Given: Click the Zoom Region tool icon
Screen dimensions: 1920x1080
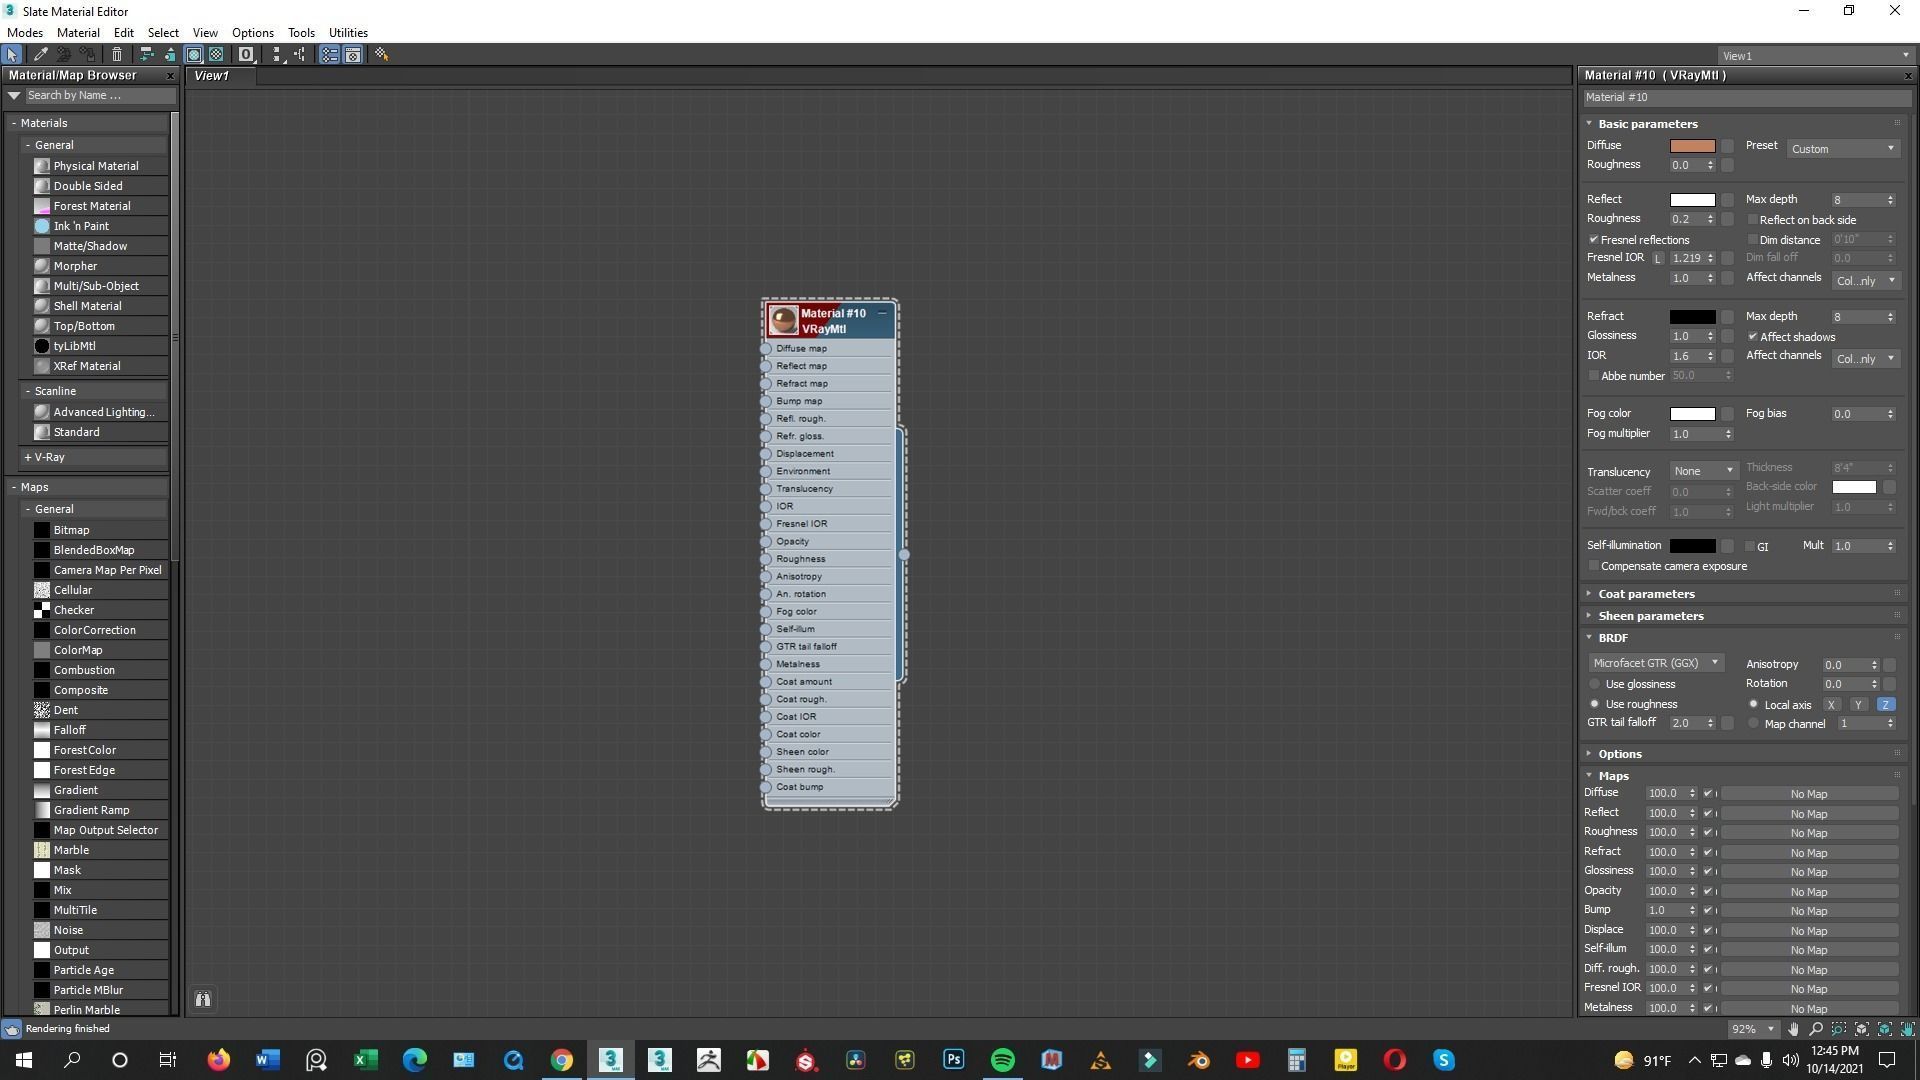Looking at the screenshot, I should tap(1839, 1029).
